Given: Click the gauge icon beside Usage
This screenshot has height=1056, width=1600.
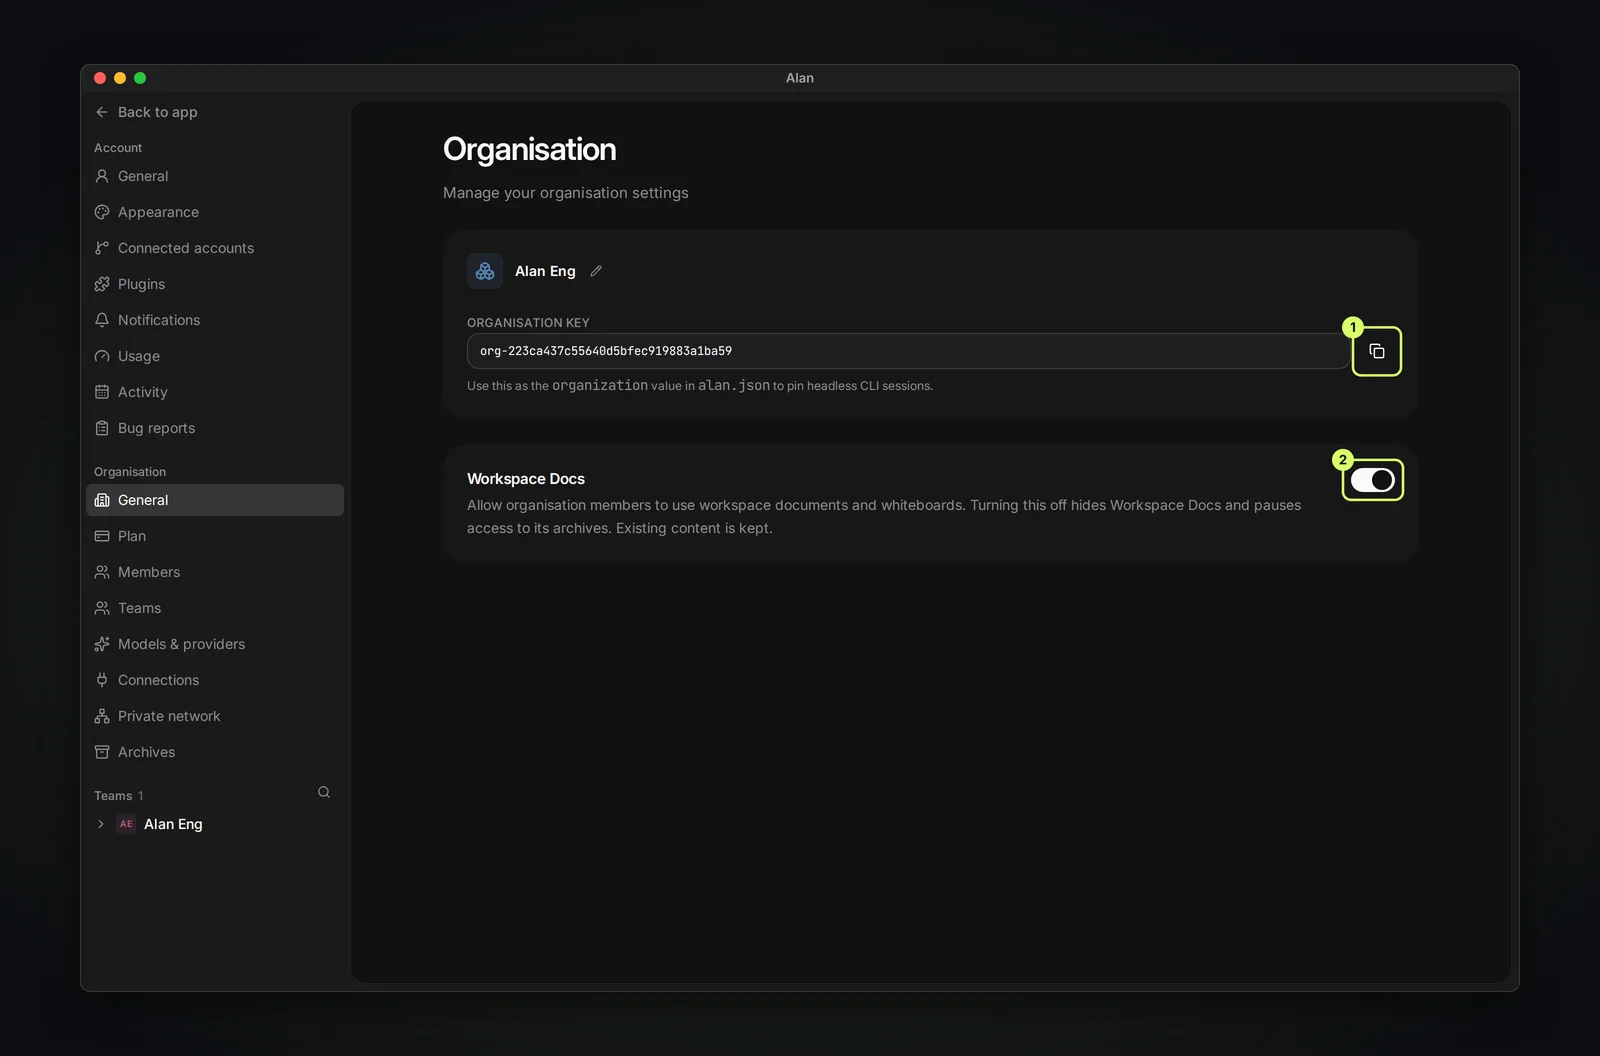Looking at the screenshot, I should click(x=102, y=356).
